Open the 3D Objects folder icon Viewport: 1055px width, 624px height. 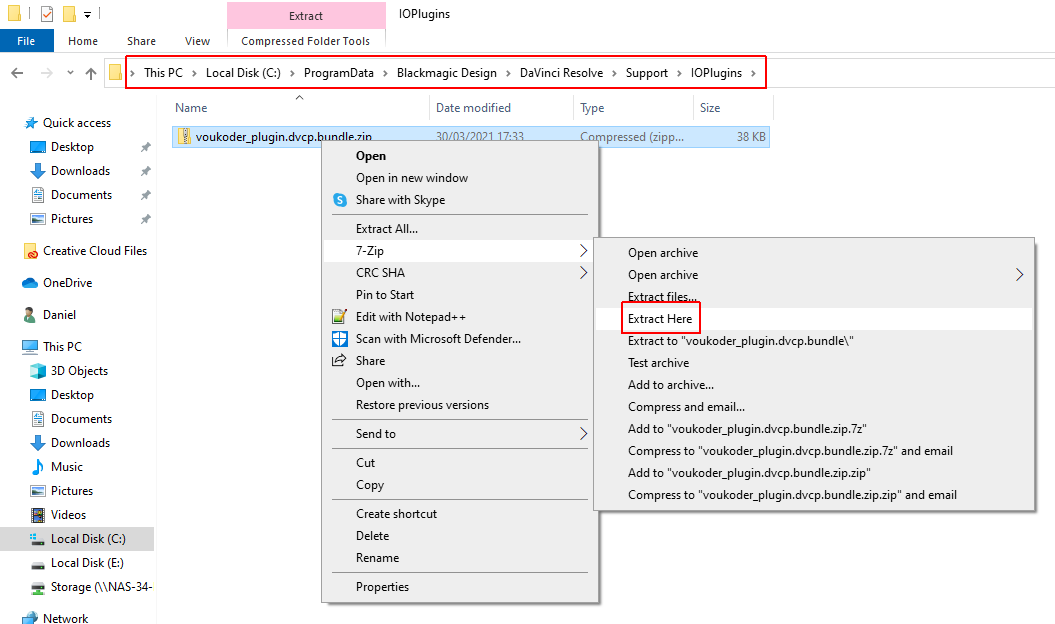[x=38, y=371]
